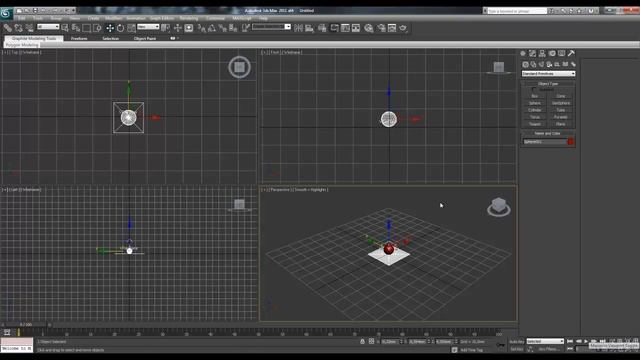Click the object name input field
This screenshot has width=640, height=360.
[x=544, y=142]
